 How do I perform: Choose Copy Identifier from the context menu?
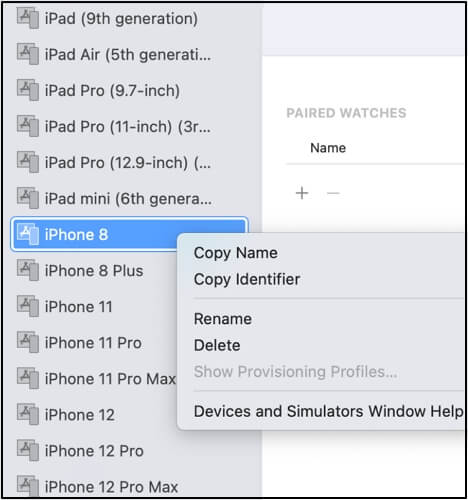pyautogui.click(x=247, y=279)
